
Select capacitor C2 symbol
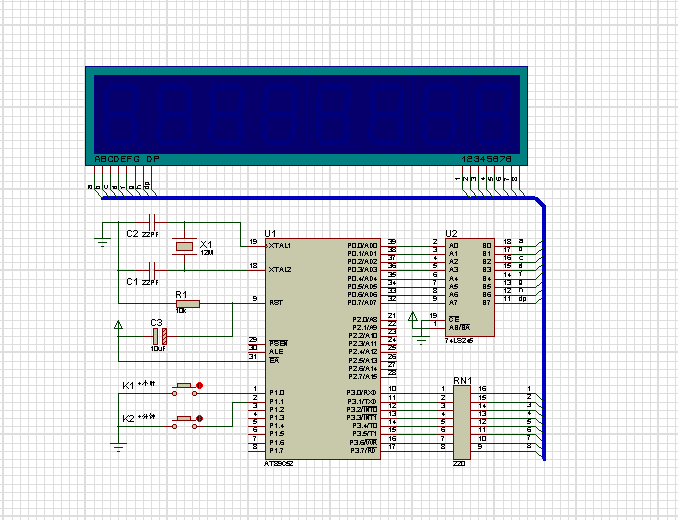(x=152, y=221)
